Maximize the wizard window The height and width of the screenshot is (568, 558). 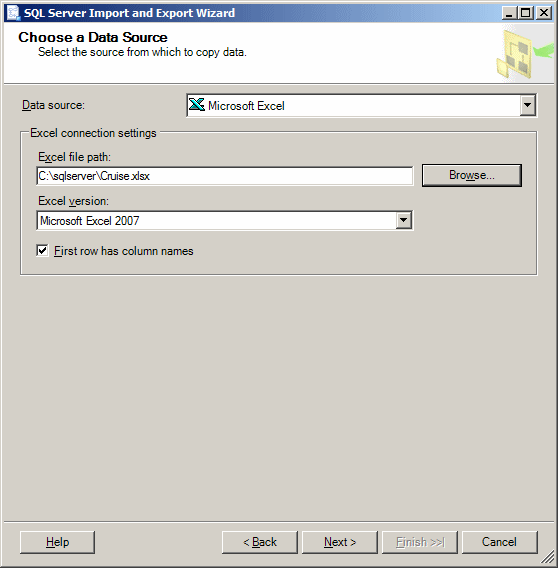click(526, 13)
